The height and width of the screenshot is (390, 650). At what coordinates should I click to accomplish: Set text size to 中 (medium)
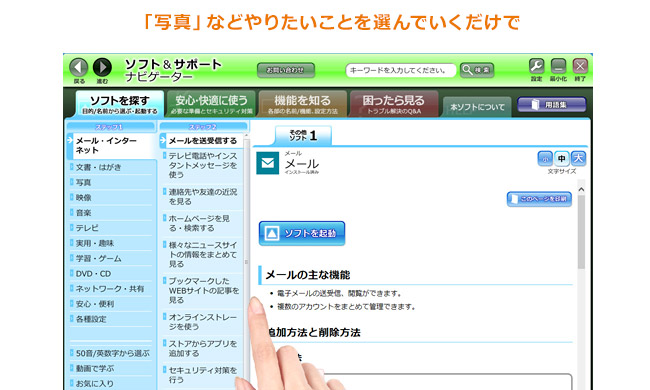(561, 158)
